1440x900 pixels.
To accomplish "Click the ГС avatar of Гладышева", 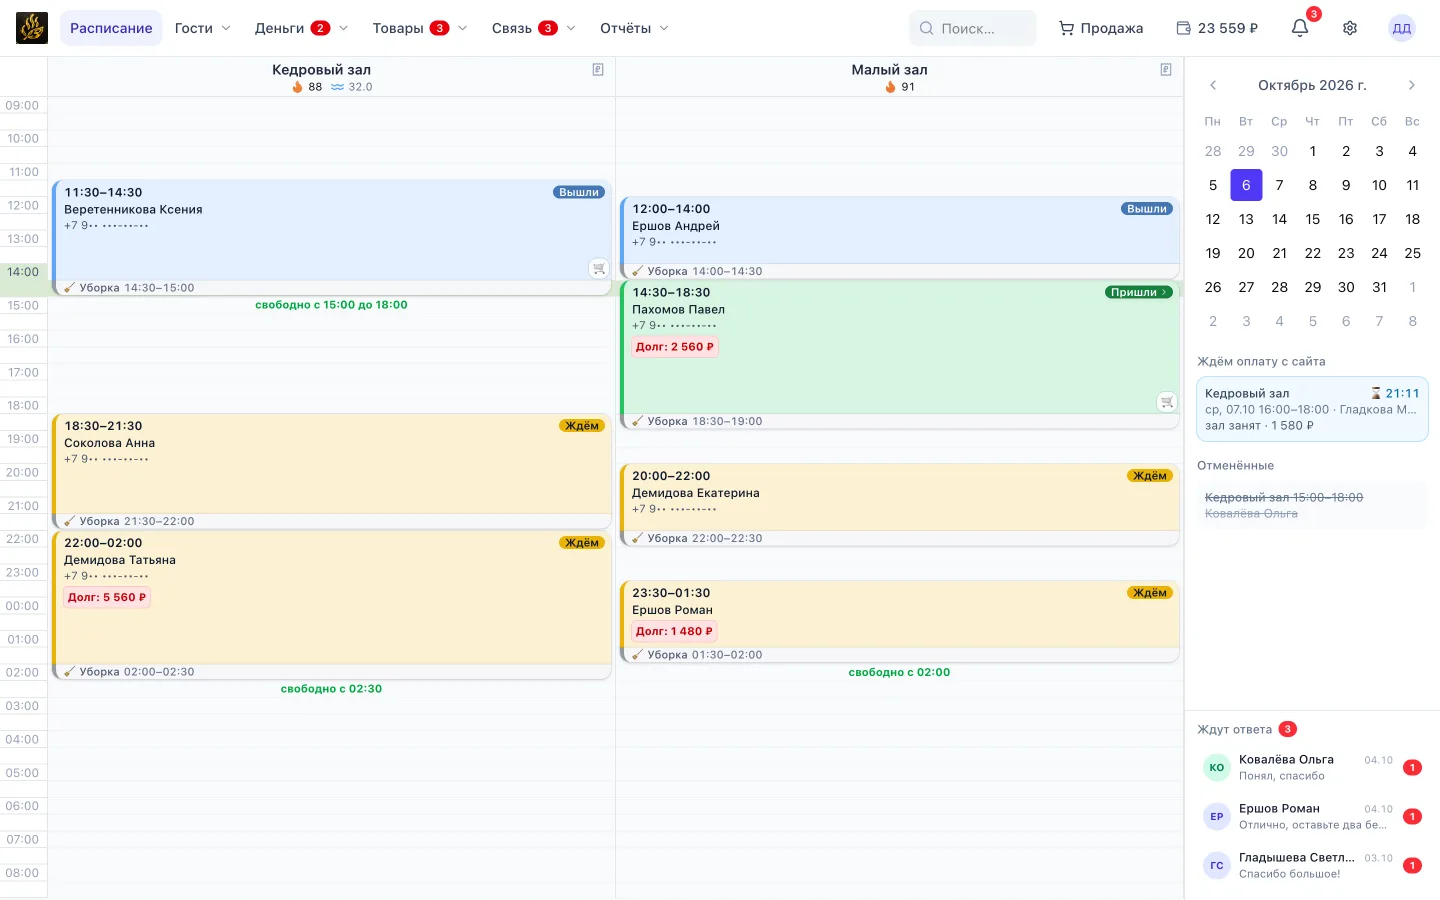I will click(1217, 866).
